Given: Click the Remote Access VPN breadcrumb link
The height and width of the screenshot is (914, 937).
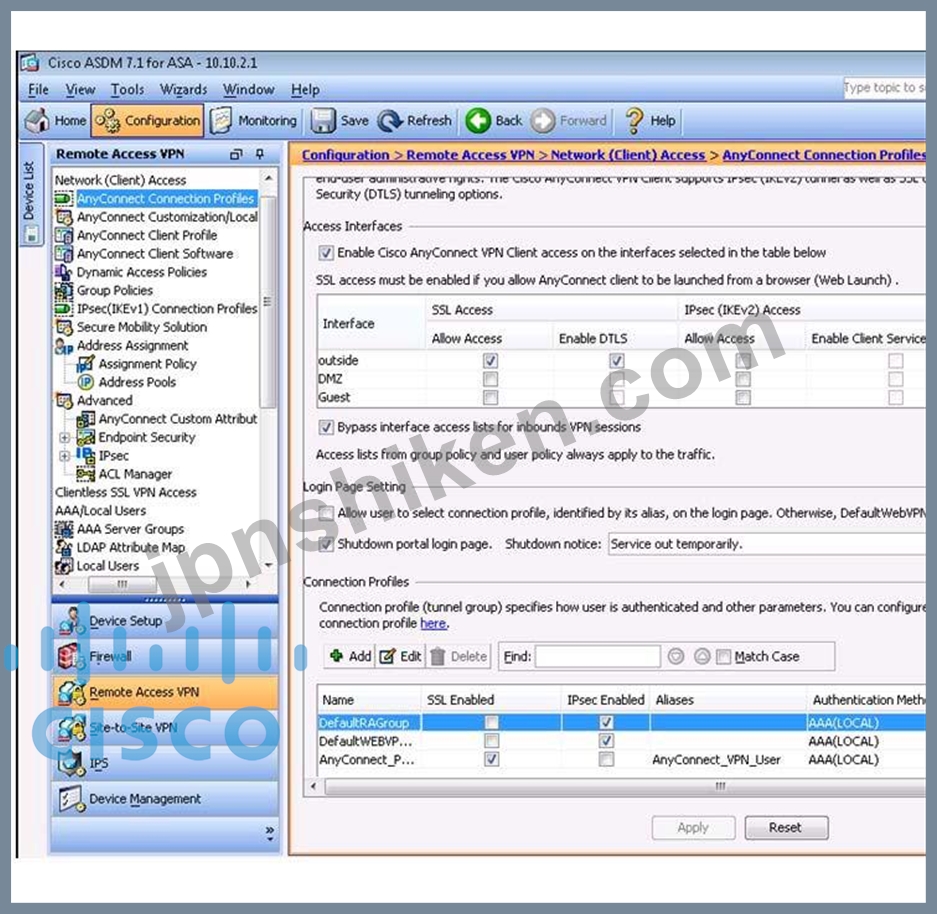Looking at the screenshot, I should point(470,155).
